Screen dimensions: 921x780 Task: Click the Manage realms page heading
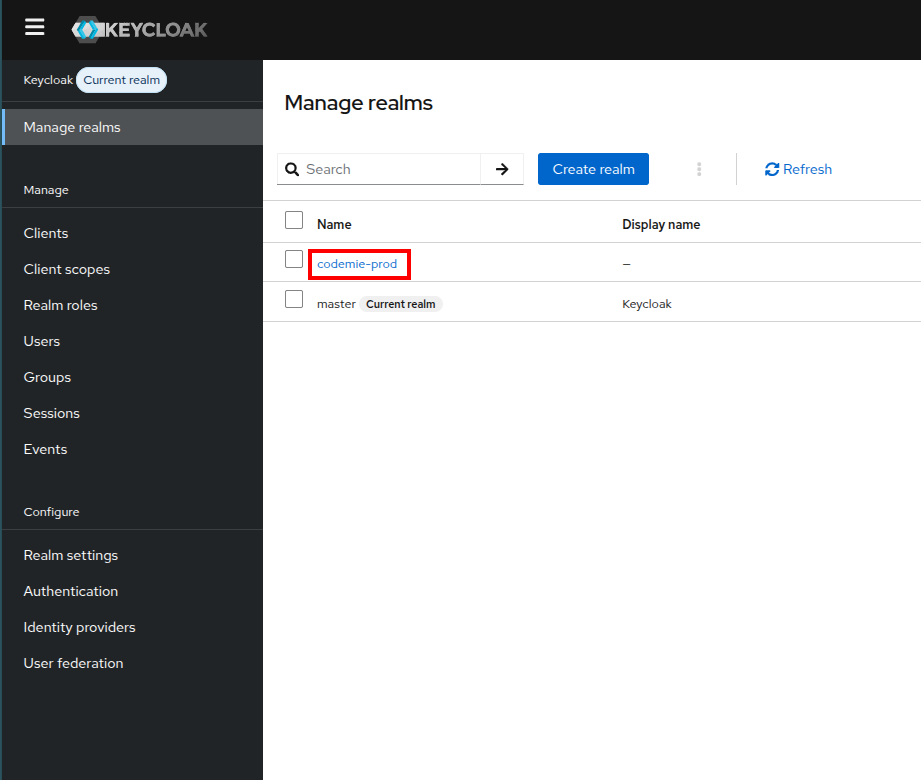point(358,103)
